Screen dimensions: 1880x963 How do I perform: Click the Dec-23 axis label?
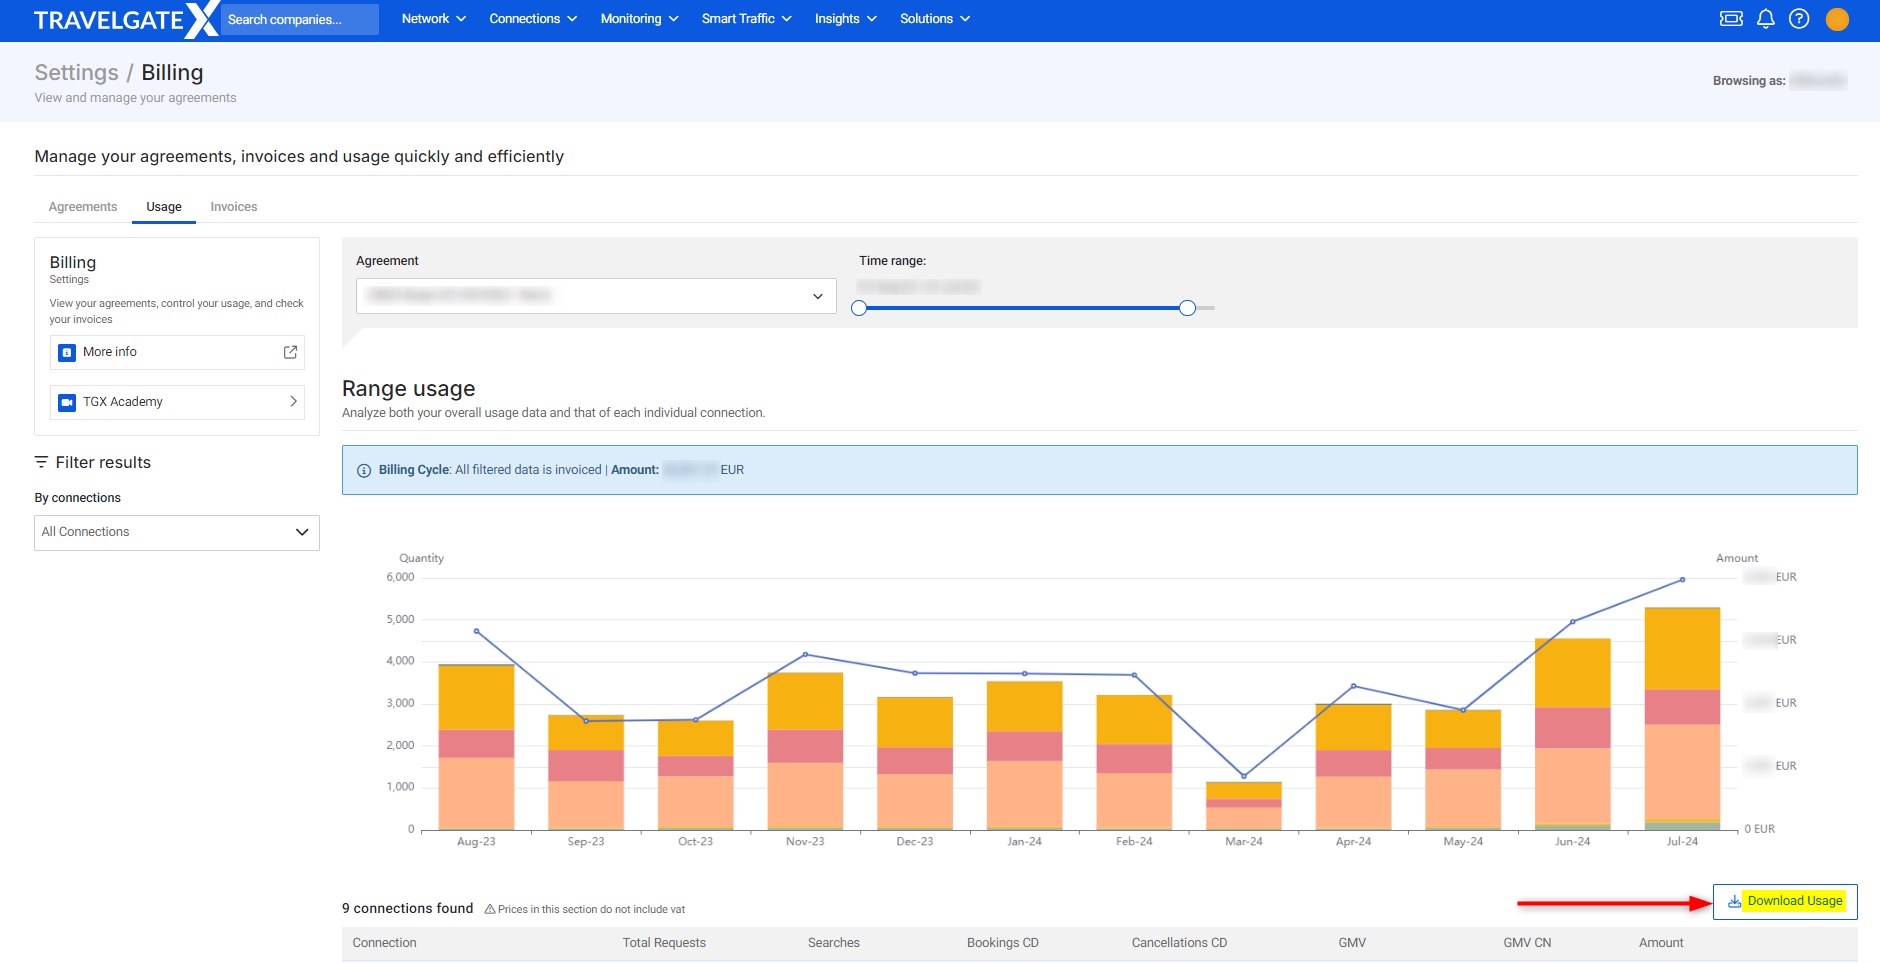(x=915, y=842)
